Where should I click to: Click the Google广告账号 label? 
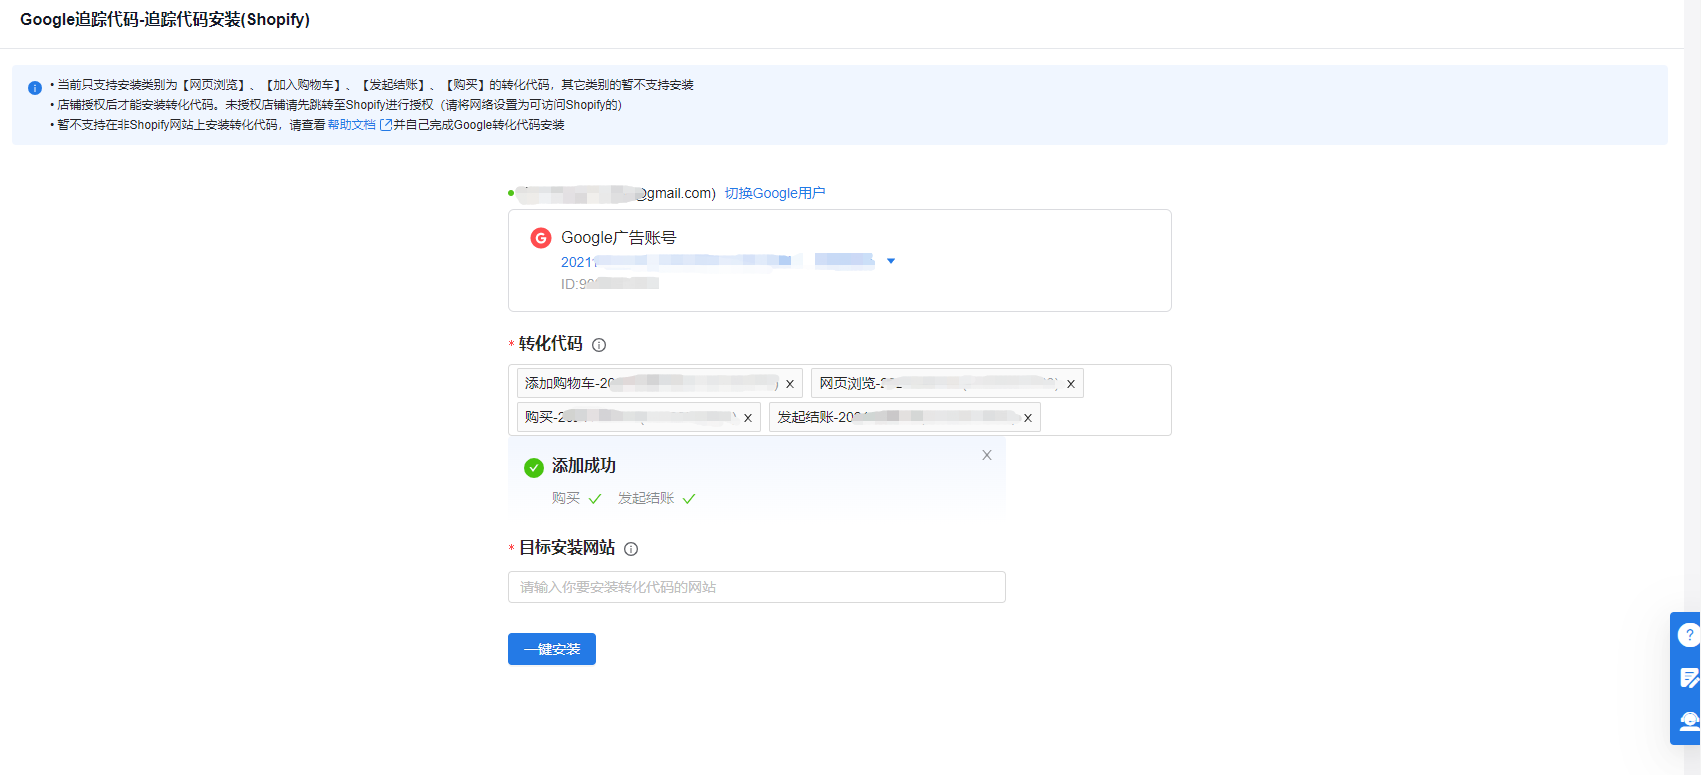(619, 238)
